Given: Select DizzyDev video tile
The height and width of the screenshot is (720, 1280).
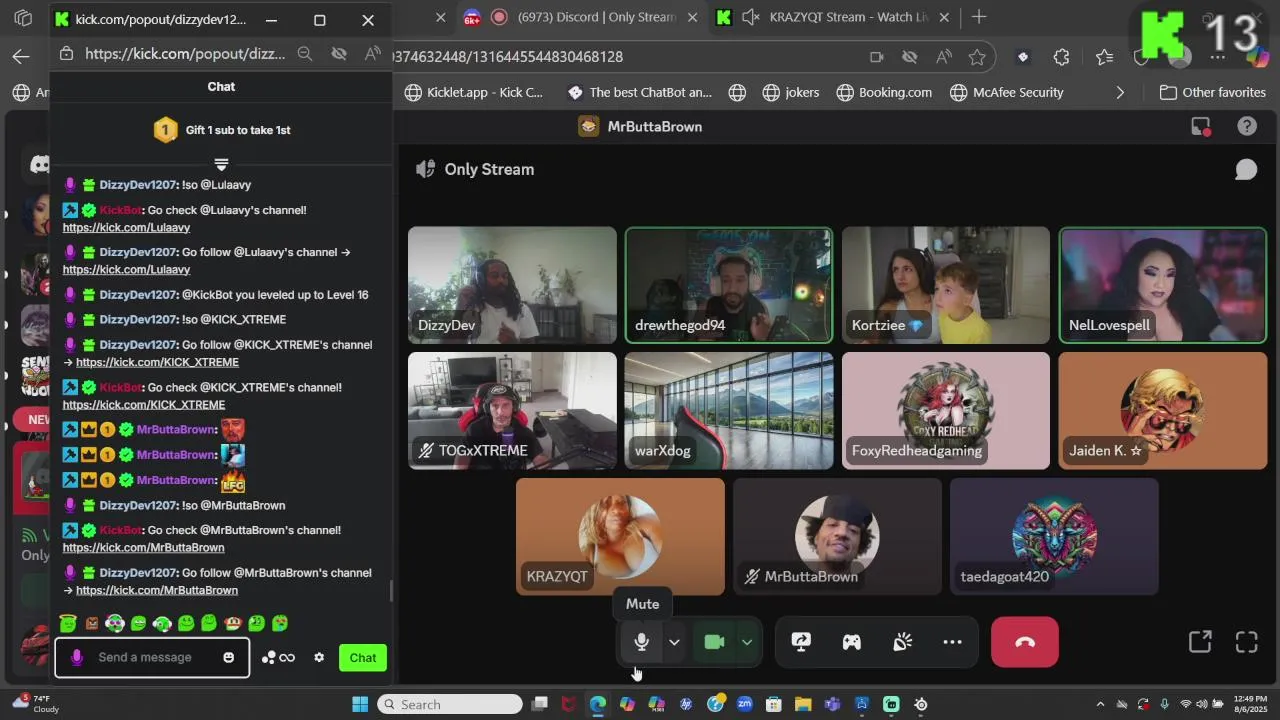Looking at the screenshot, I should [x=512, y=285].
